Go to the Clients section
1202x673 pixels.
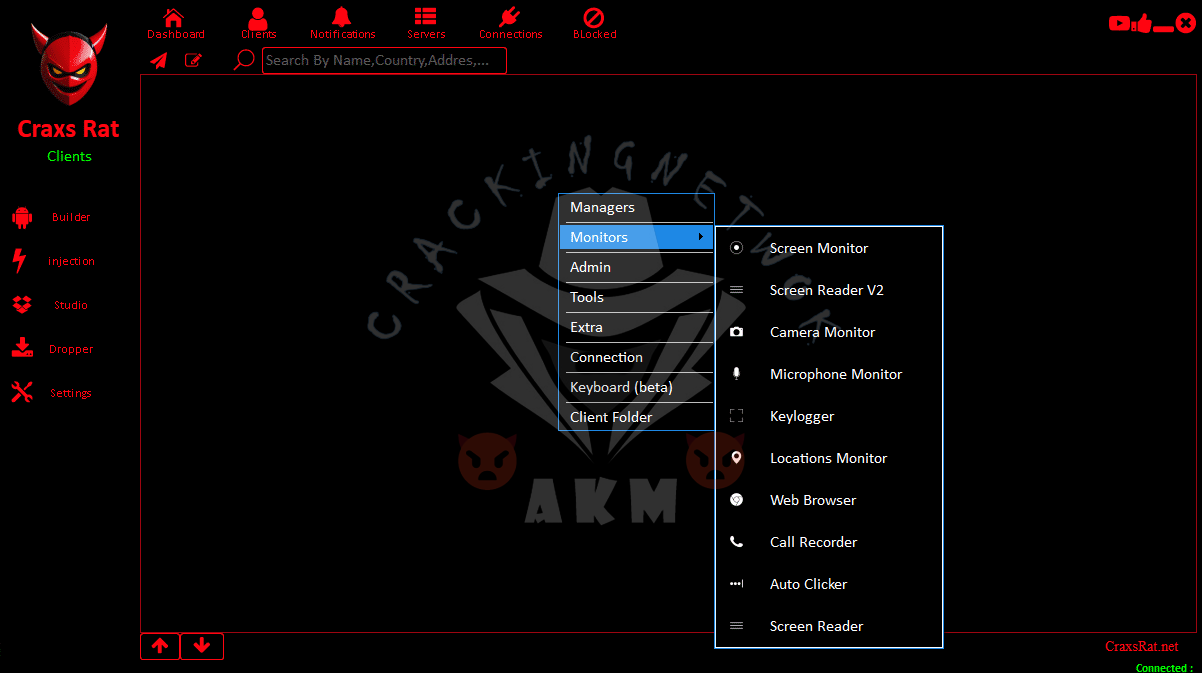[x=258, y=24]
